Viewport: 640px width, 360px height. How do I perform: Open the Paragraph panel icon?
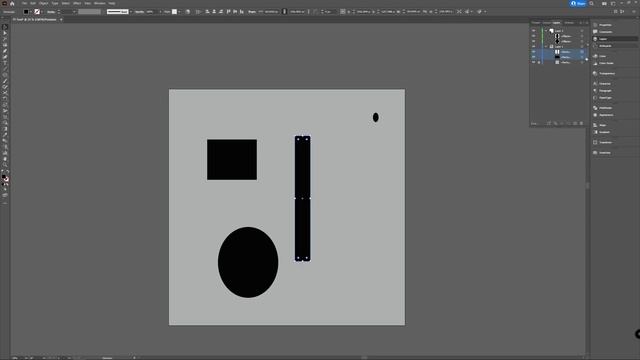click(595, 91)
